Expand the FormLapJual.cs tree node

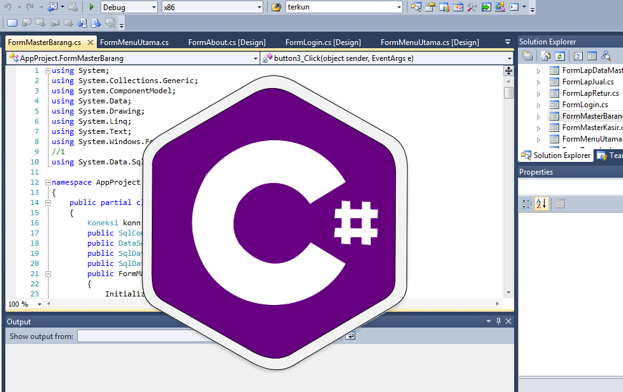(x=539, y=83)
